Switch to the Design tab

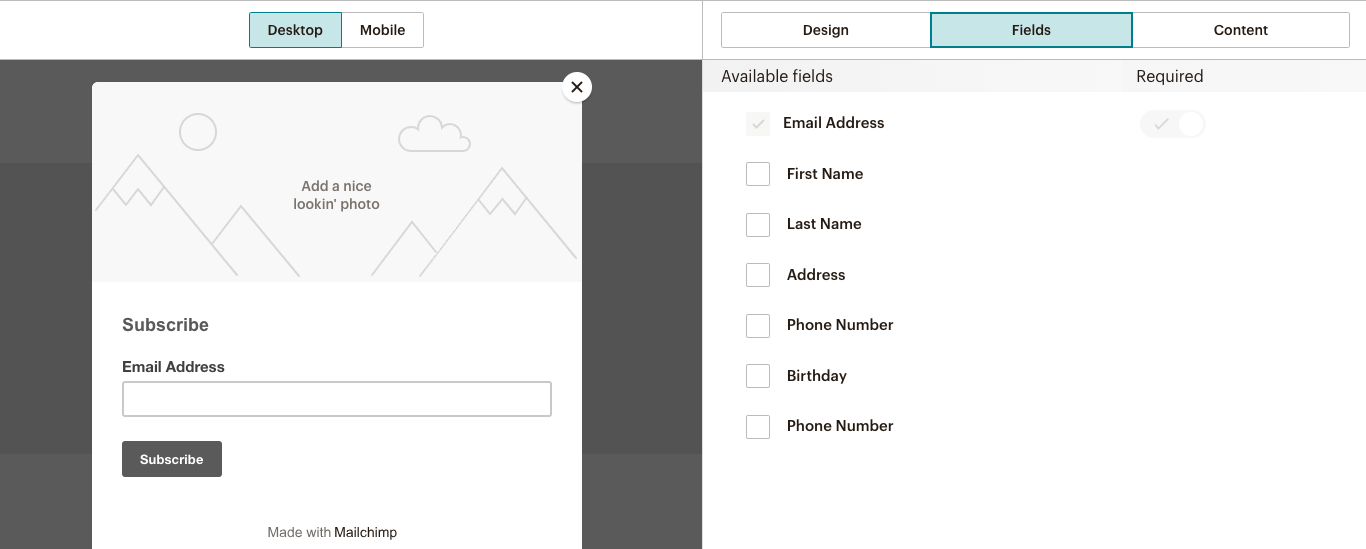click(x=826, y=30)
